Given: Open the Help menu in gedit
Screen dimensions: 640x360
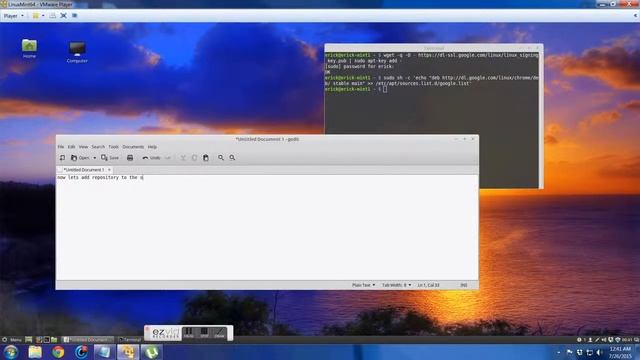Looking at the screenshot, I should (x=152, y=147).
